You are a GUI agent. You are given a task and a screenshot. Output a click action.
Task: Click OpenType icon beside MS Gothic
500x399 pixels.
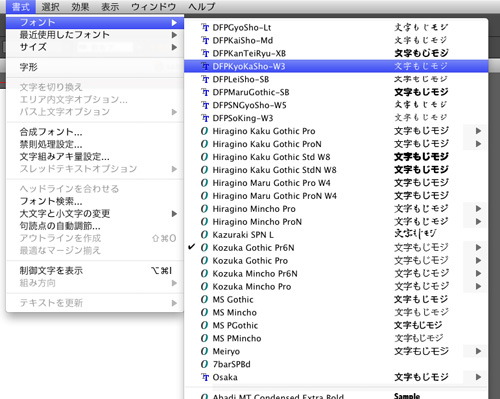tap(204, 299)
